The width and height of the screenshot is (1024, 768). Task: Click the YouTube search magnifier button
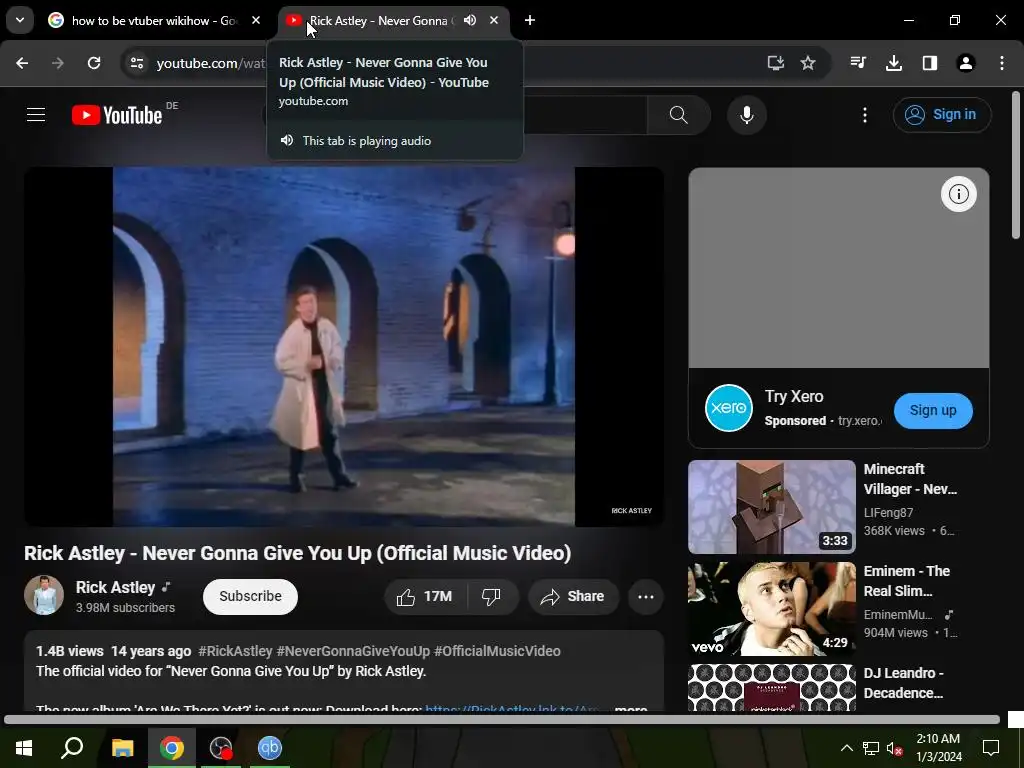point(679,115)
